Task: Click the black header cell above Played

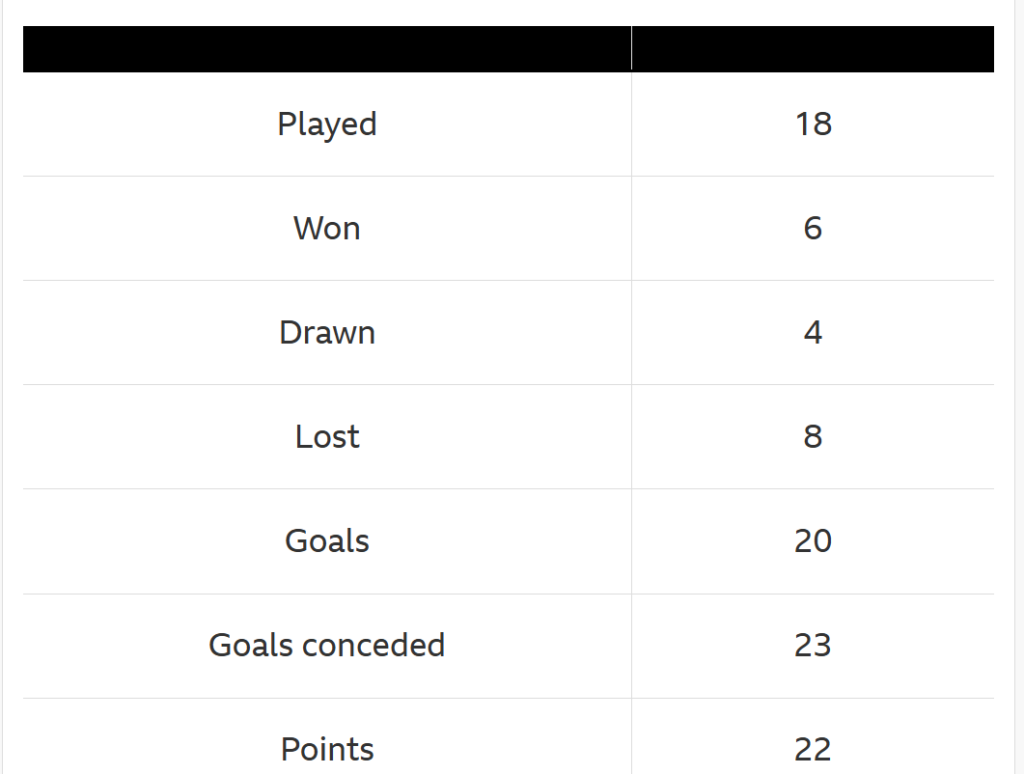Action: pos(327,49)
